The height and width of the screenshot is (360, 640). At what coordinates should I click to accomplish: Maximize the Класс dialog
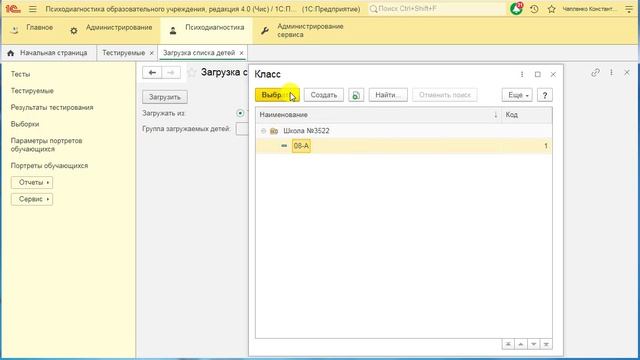tap(538, 74)
